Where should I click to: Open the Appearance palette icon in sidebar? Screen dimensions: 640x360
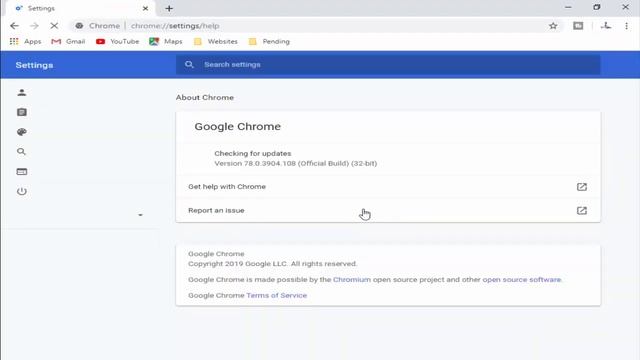[x=22, y=132]
